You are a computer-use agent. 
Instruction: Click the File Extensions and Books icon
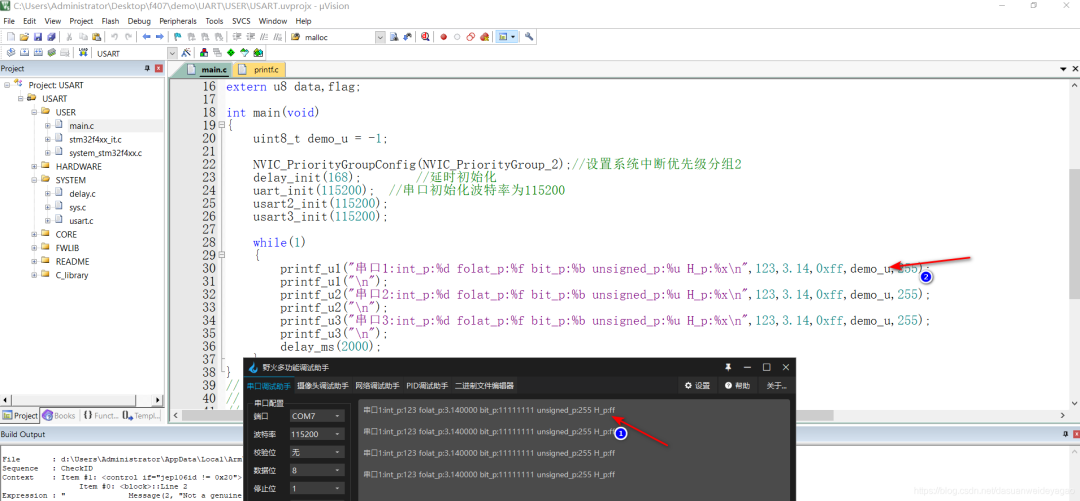[204, 53]
